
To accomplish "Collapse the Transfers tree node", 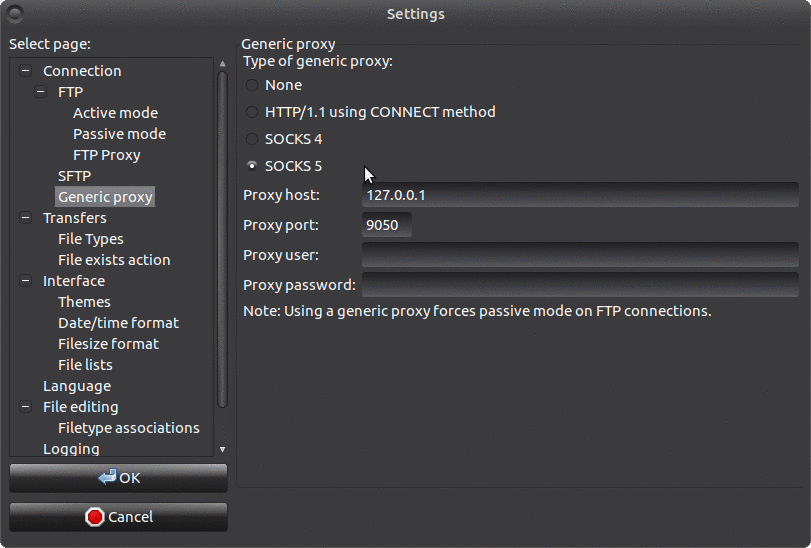I will pos(24,218).
